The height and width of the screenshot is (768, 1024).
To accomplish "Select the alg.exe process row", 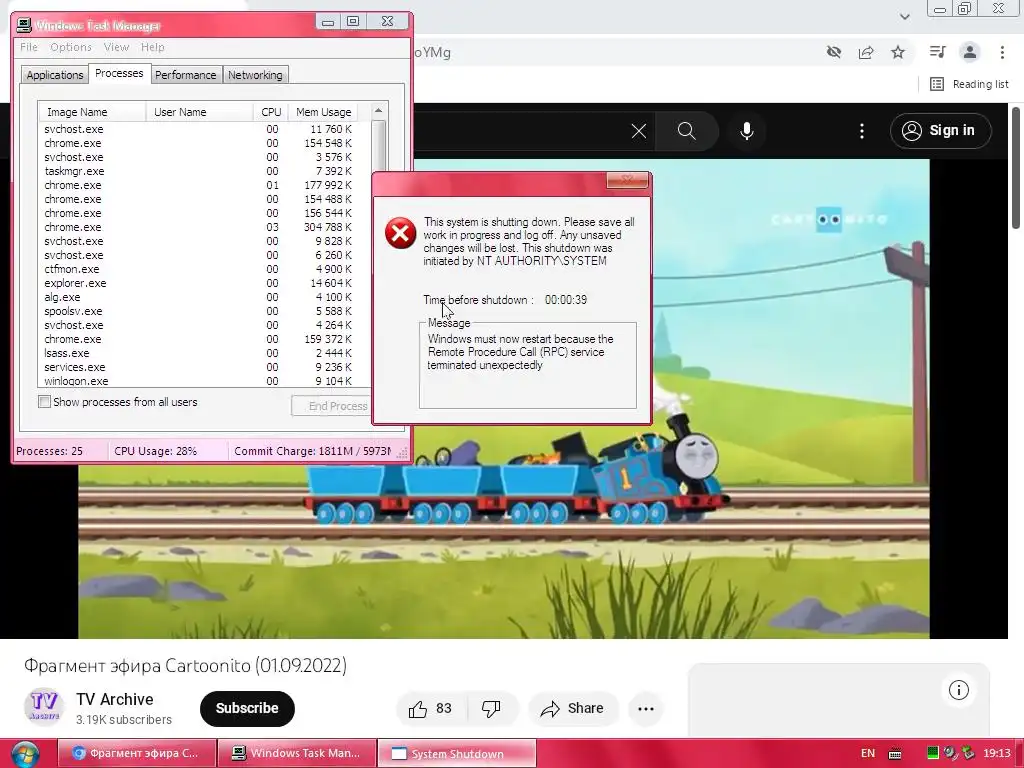I will [x=204, y=297].
